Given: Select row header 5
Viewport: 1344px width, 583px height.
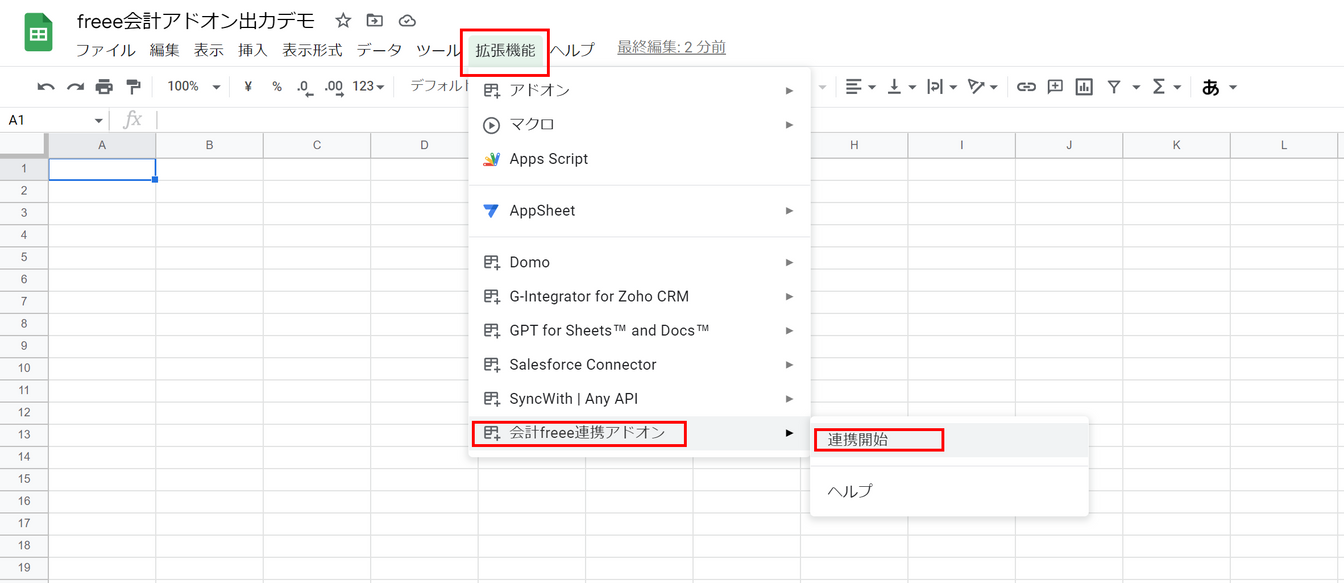Looking at the screenshot, I should (x=24, y=258).
